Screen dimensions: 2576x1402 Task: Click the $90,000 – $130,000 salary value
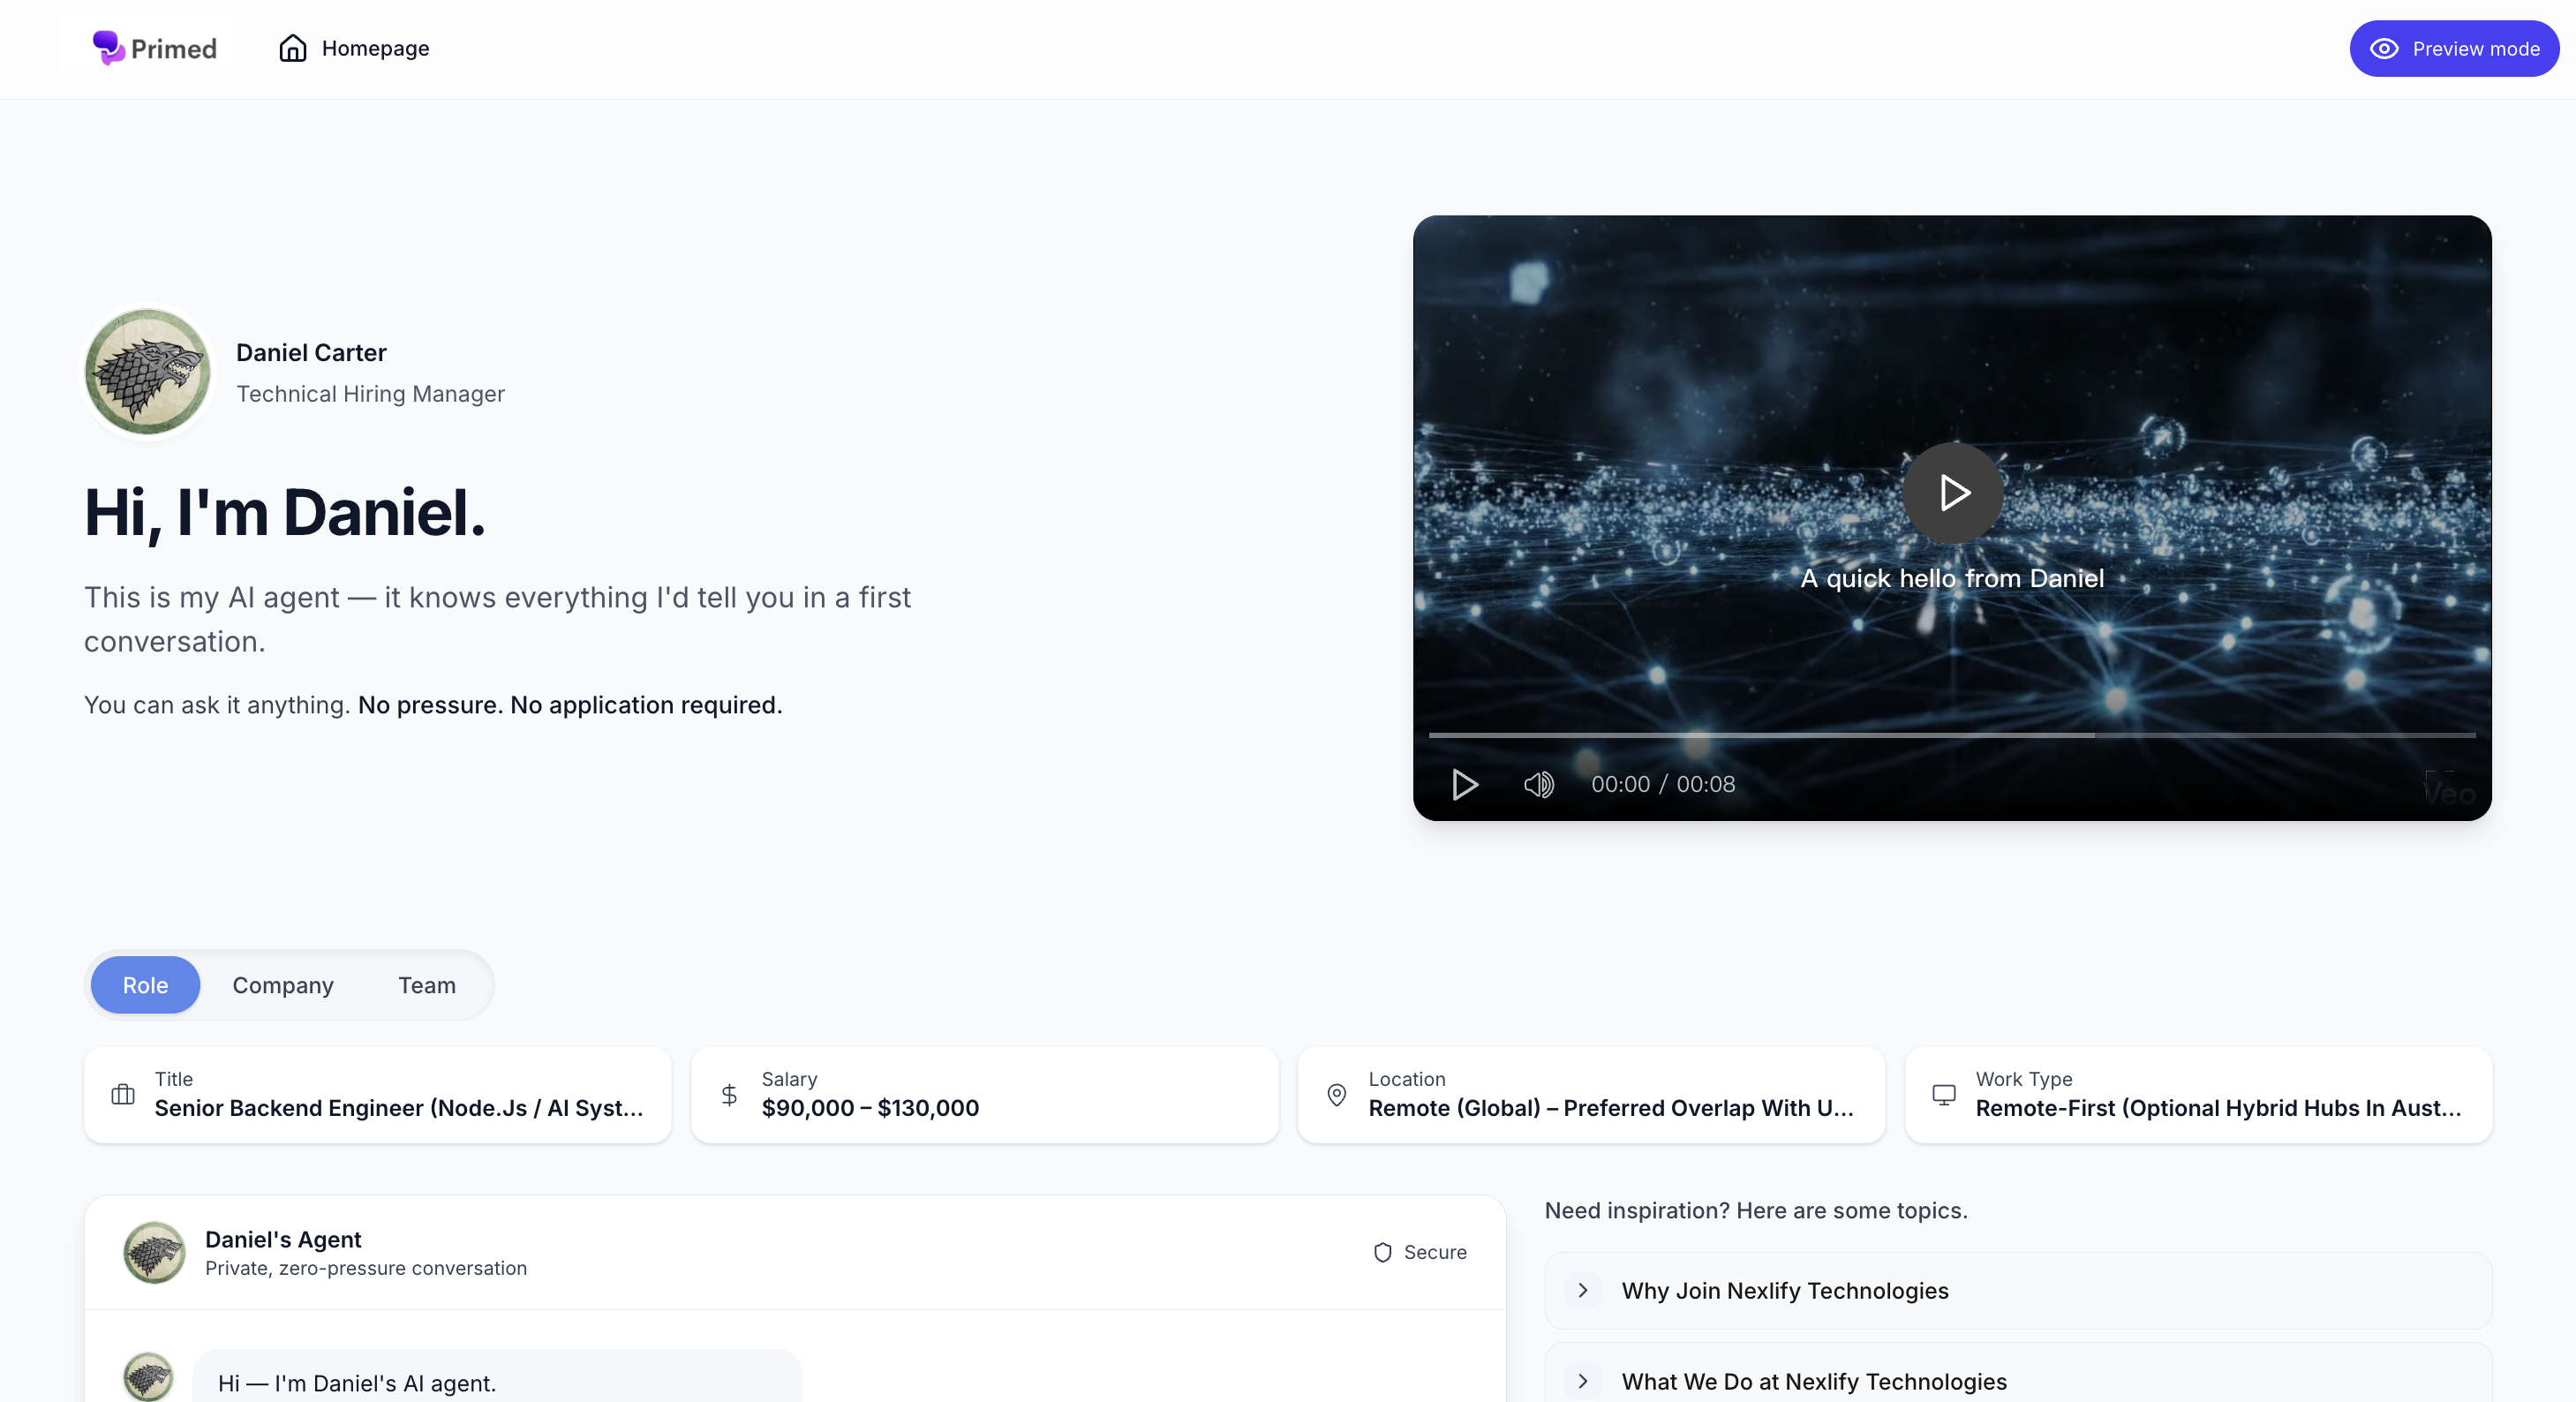tap(870, 1108)
